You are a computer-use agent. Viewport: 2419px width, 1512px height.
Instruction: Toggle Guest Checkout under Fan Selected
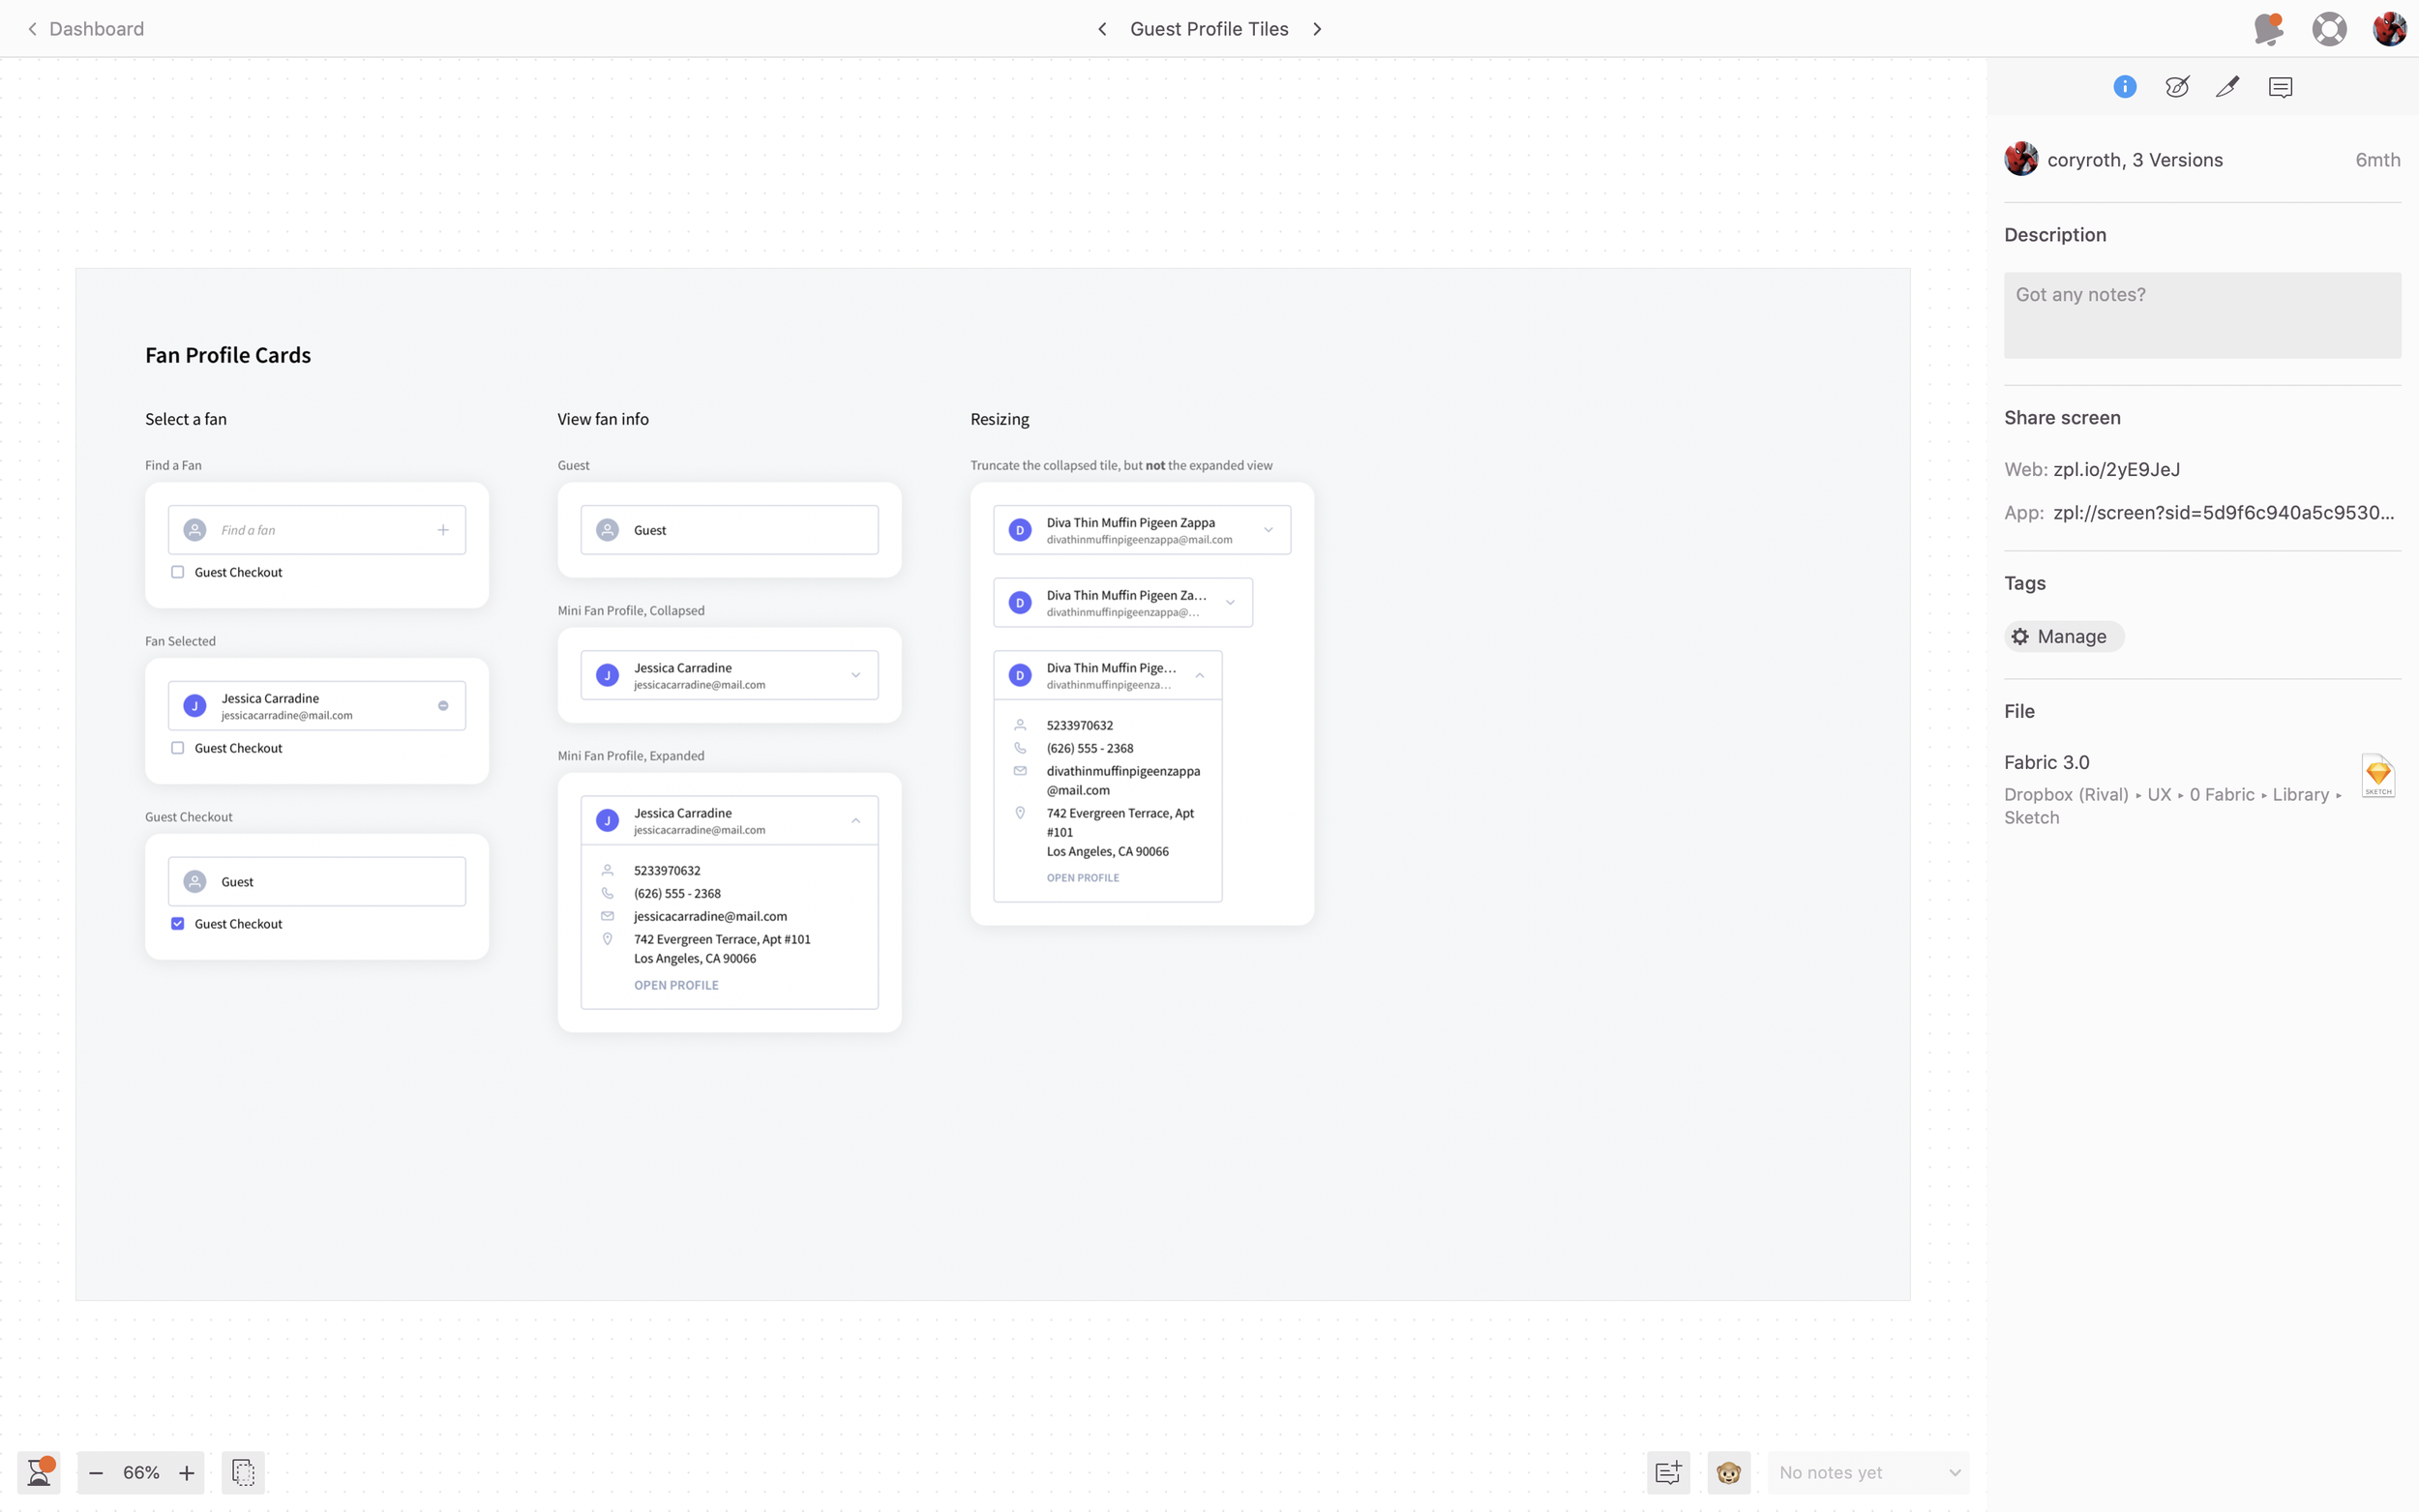click(178, 748)
